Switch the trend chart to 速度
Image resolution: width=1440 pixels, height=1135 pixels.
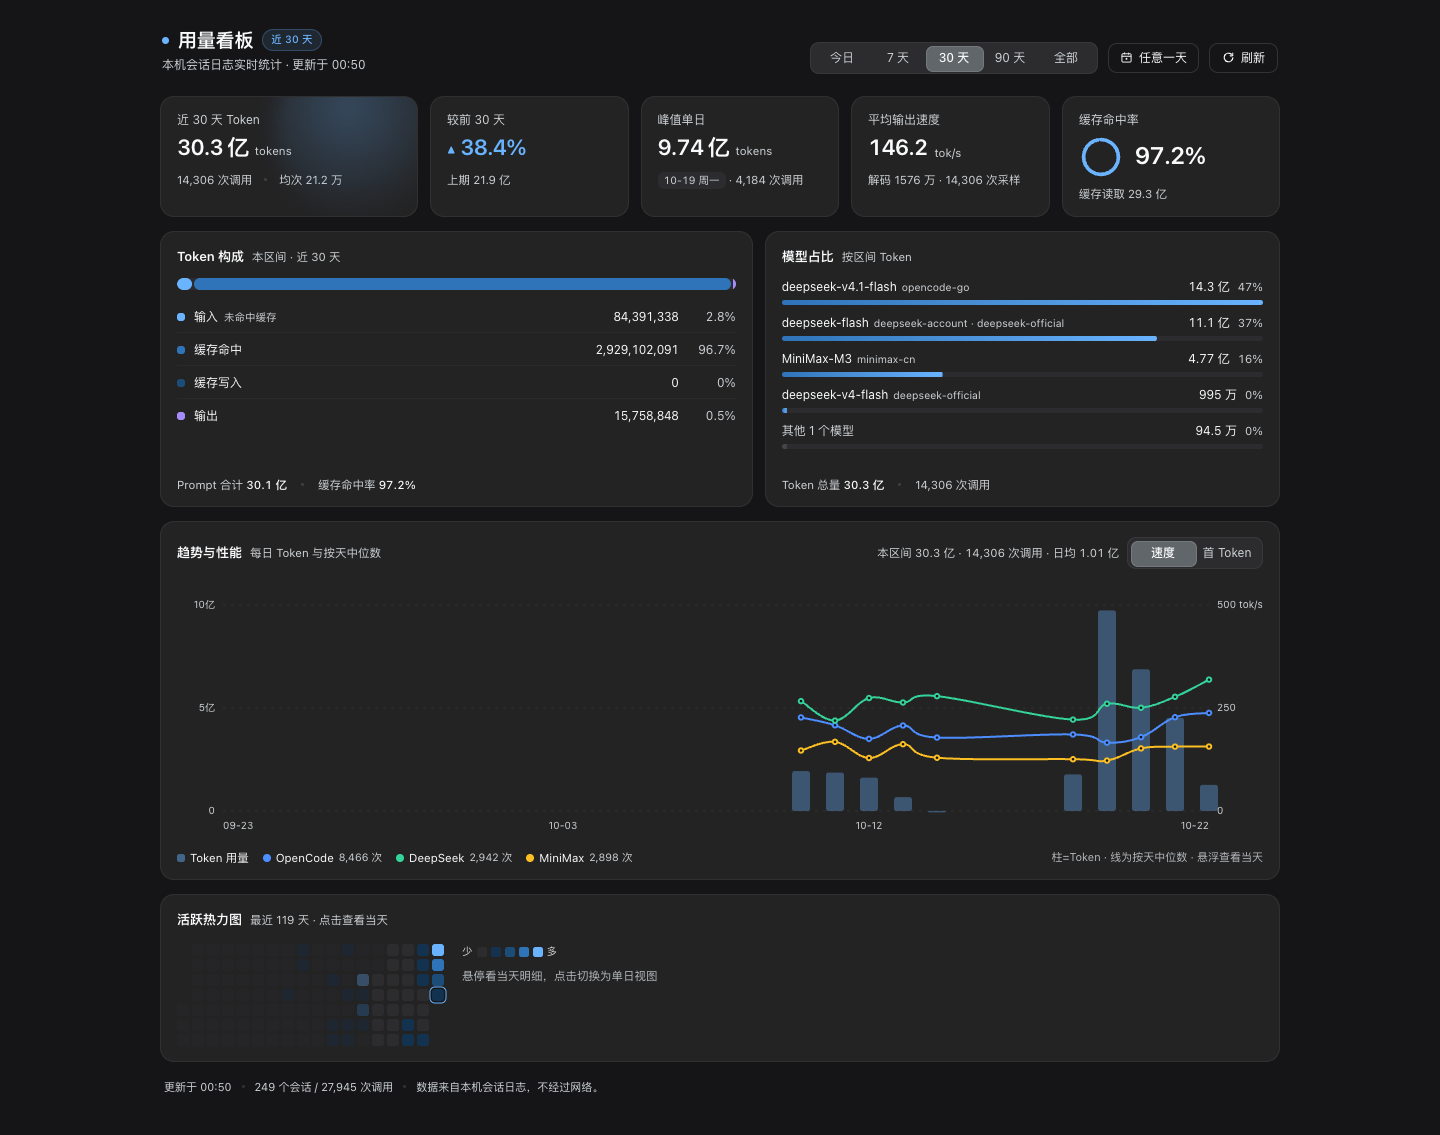[1163, 553]
